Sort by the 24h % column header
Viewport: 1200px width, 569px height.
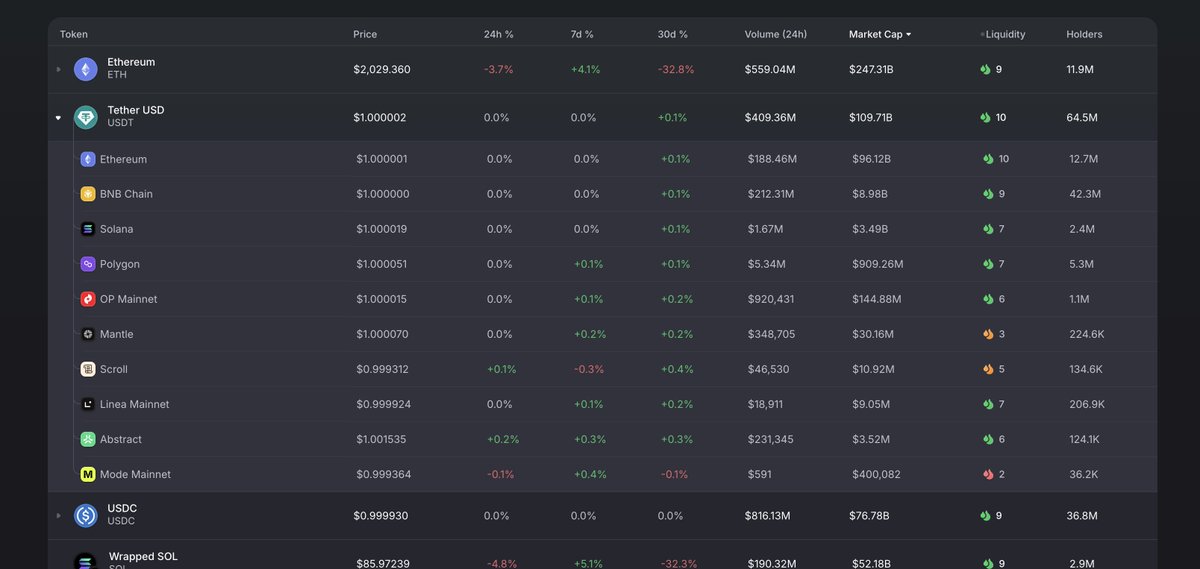point(499,34)
